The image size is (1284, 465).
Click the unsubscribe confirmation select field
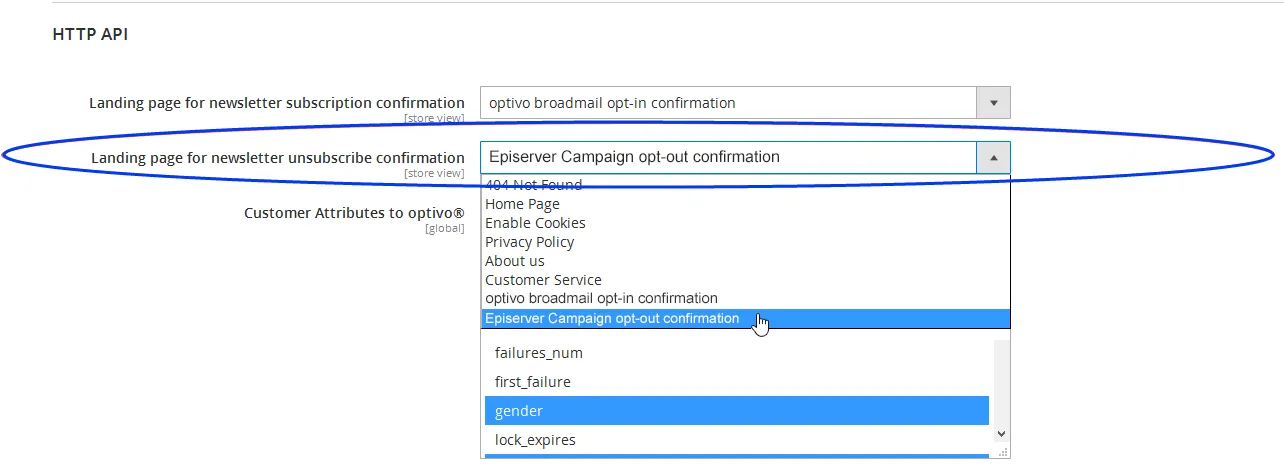[745, 157]
